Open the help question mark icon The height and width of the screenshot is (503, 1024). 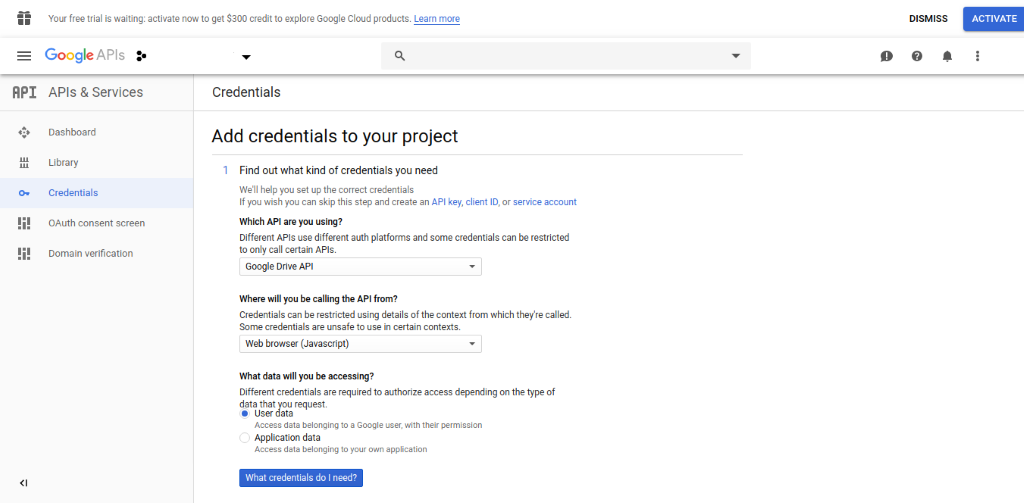pos(917,56)
